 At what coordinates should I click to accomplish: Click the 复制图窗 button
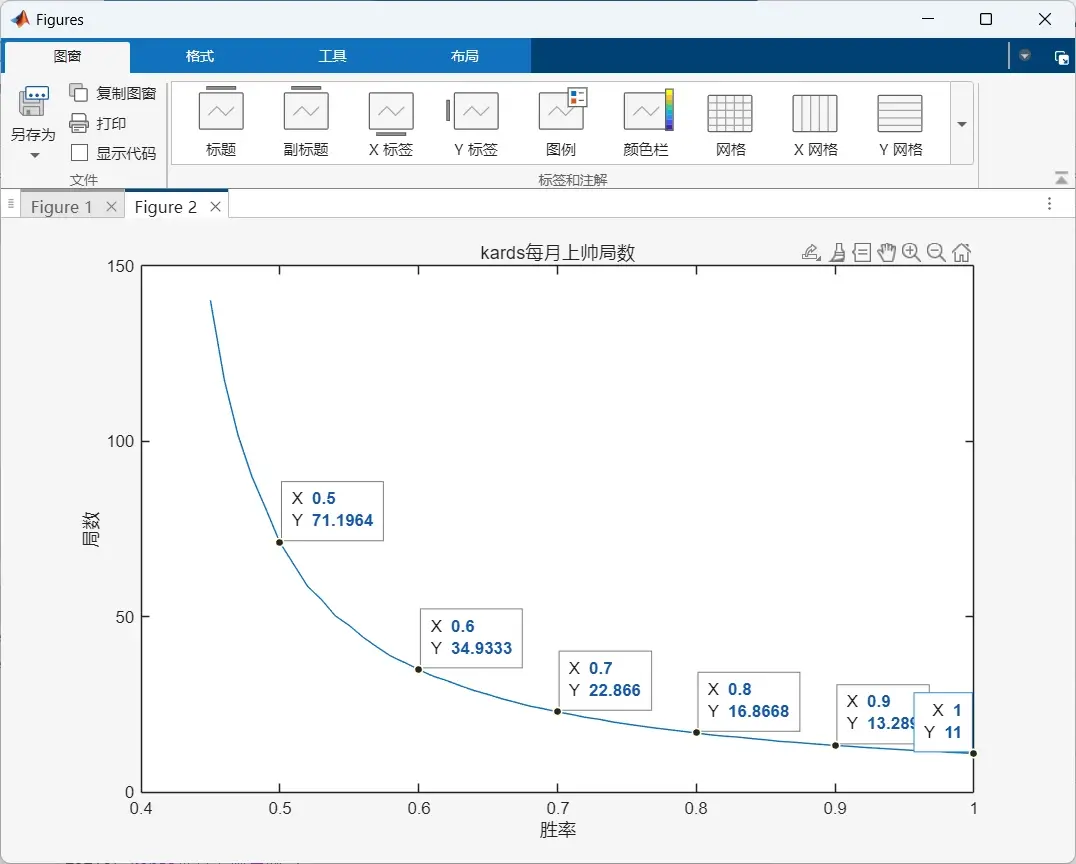(x=113, y=93)
